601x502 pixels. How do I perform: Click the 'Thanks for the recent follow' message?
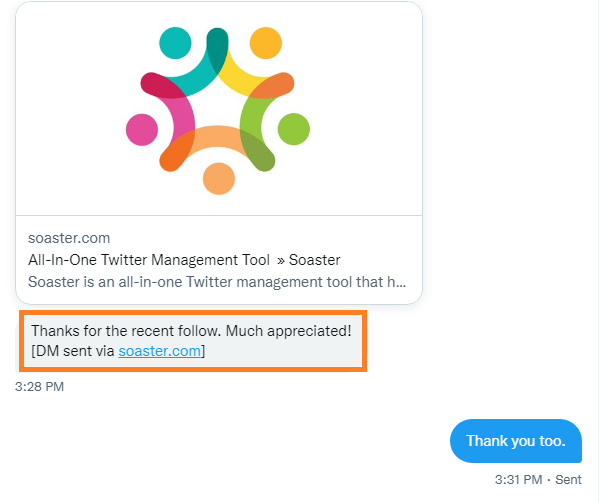click(193, 341)
